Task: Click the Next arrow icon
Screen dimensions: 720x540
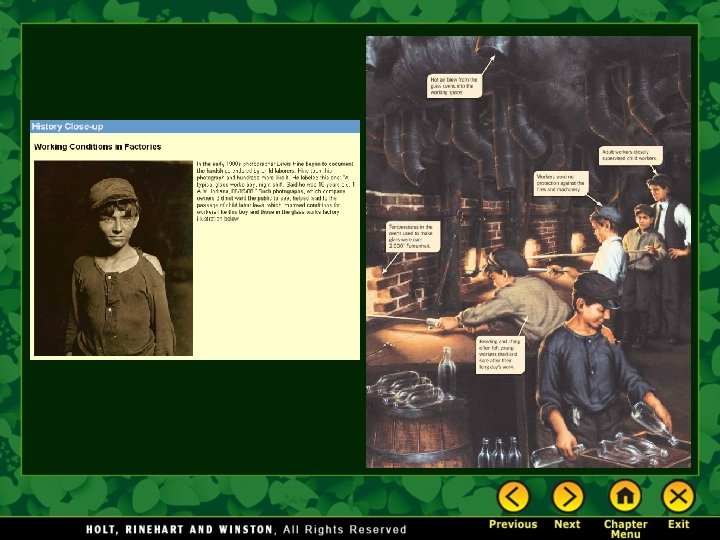Action: (x=568, y=496)
